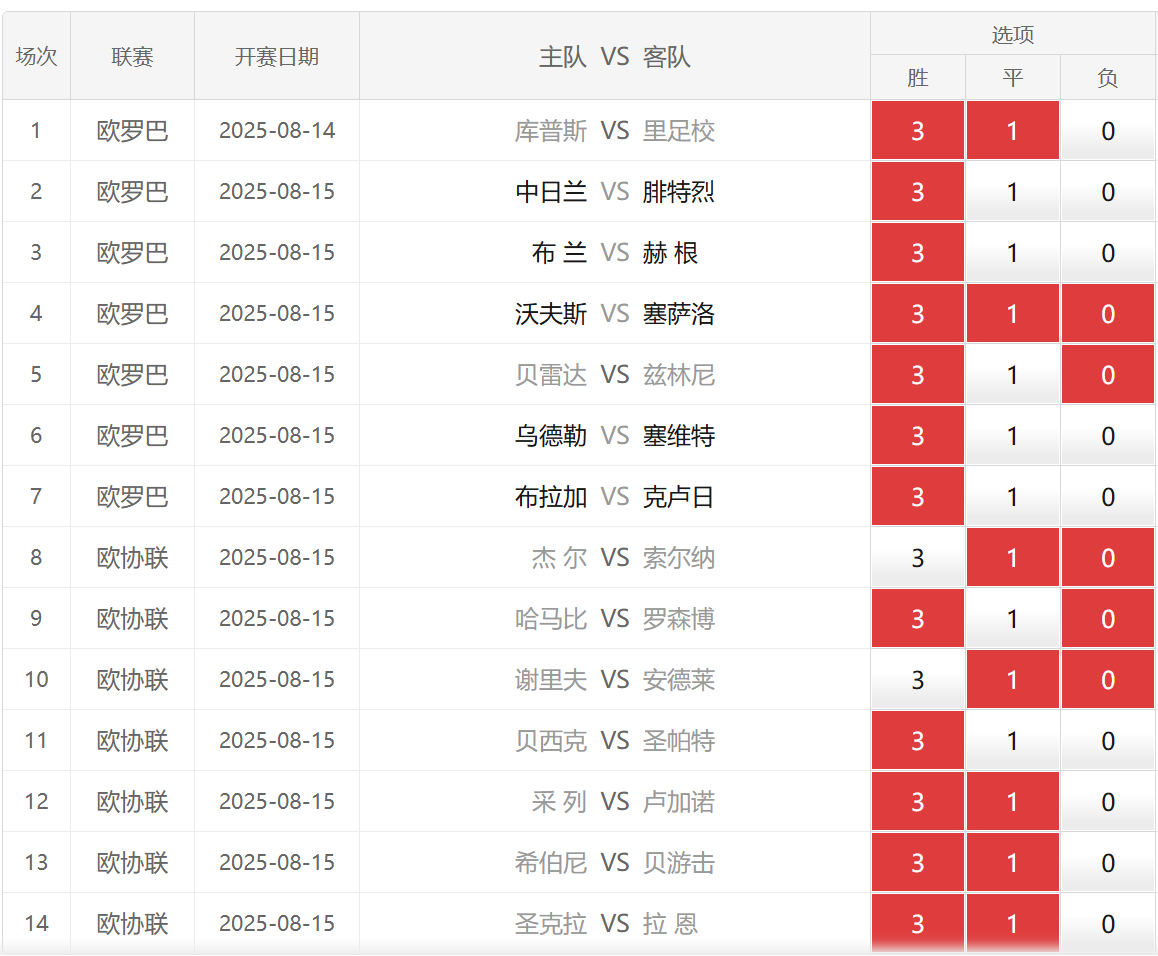
Task: Deselect win option 3 for 库普斯 VS 里足校
Action: [917, 131]
